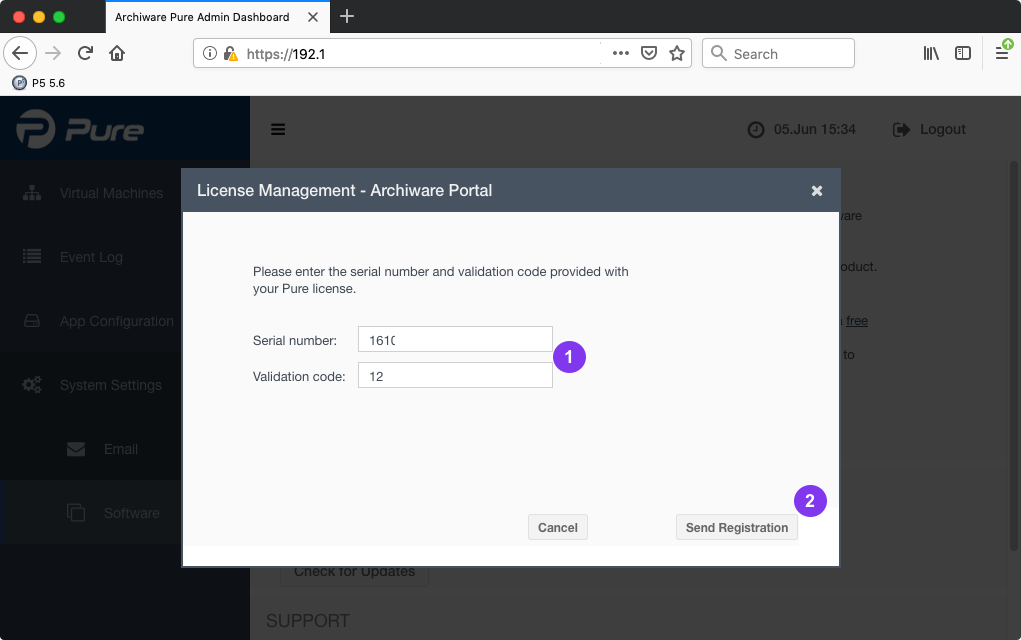Image resolution: width=1021 pixels, height=640 pixels.
Task: Focus the Validation code field
Action: [455, 376]
